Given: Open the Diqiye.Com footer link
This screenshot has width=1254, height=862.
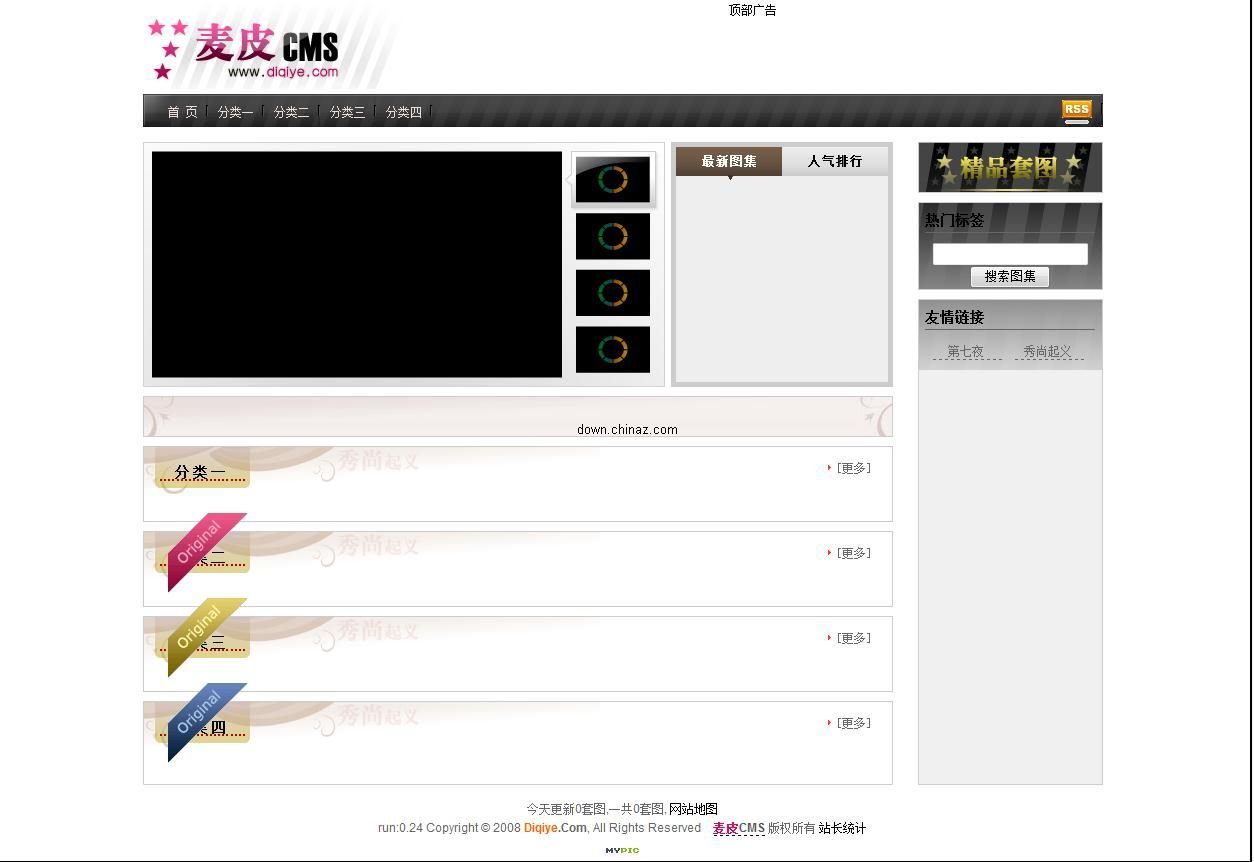Looking at the screenshot, I should pyautogui.click(x=555, y=828).
